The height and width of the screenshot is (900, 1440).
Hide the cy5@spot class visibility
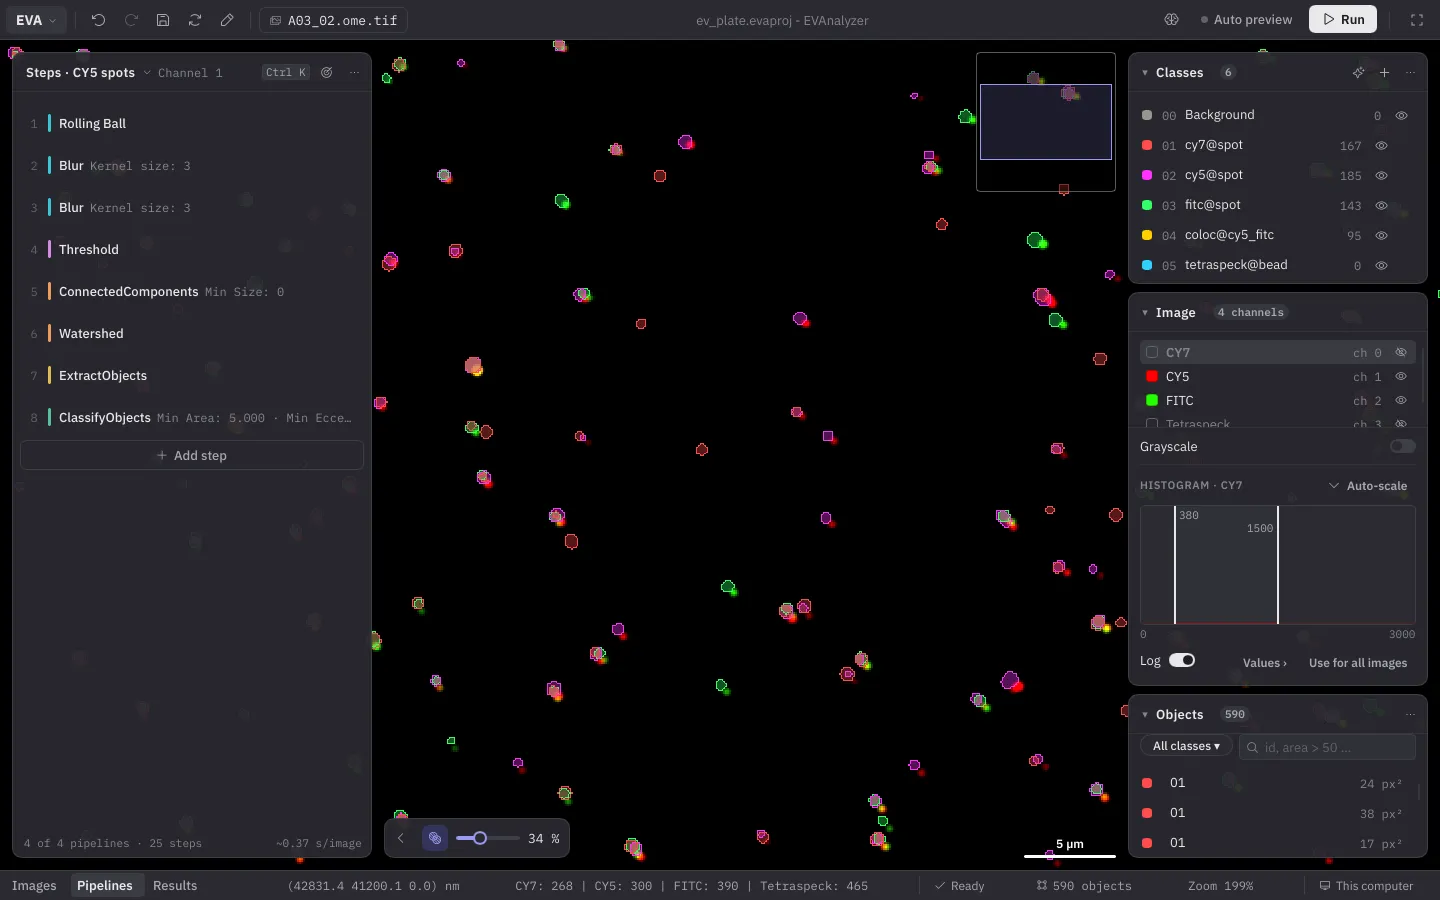coord(1381,175)
